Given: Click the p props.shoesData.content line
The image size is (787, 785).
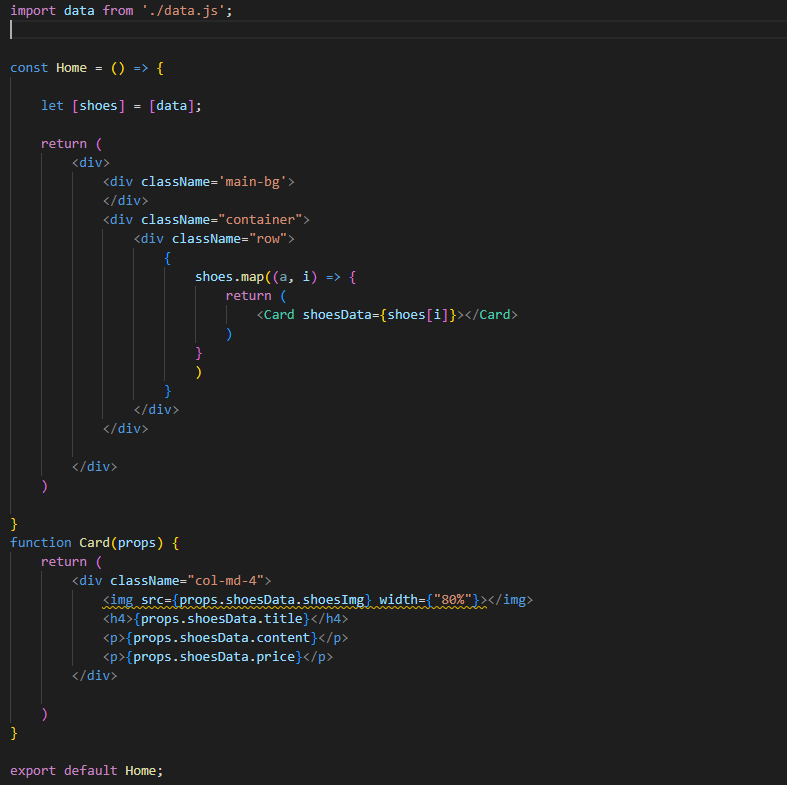Looking at the screenshot, I should [x=225, y=638].
